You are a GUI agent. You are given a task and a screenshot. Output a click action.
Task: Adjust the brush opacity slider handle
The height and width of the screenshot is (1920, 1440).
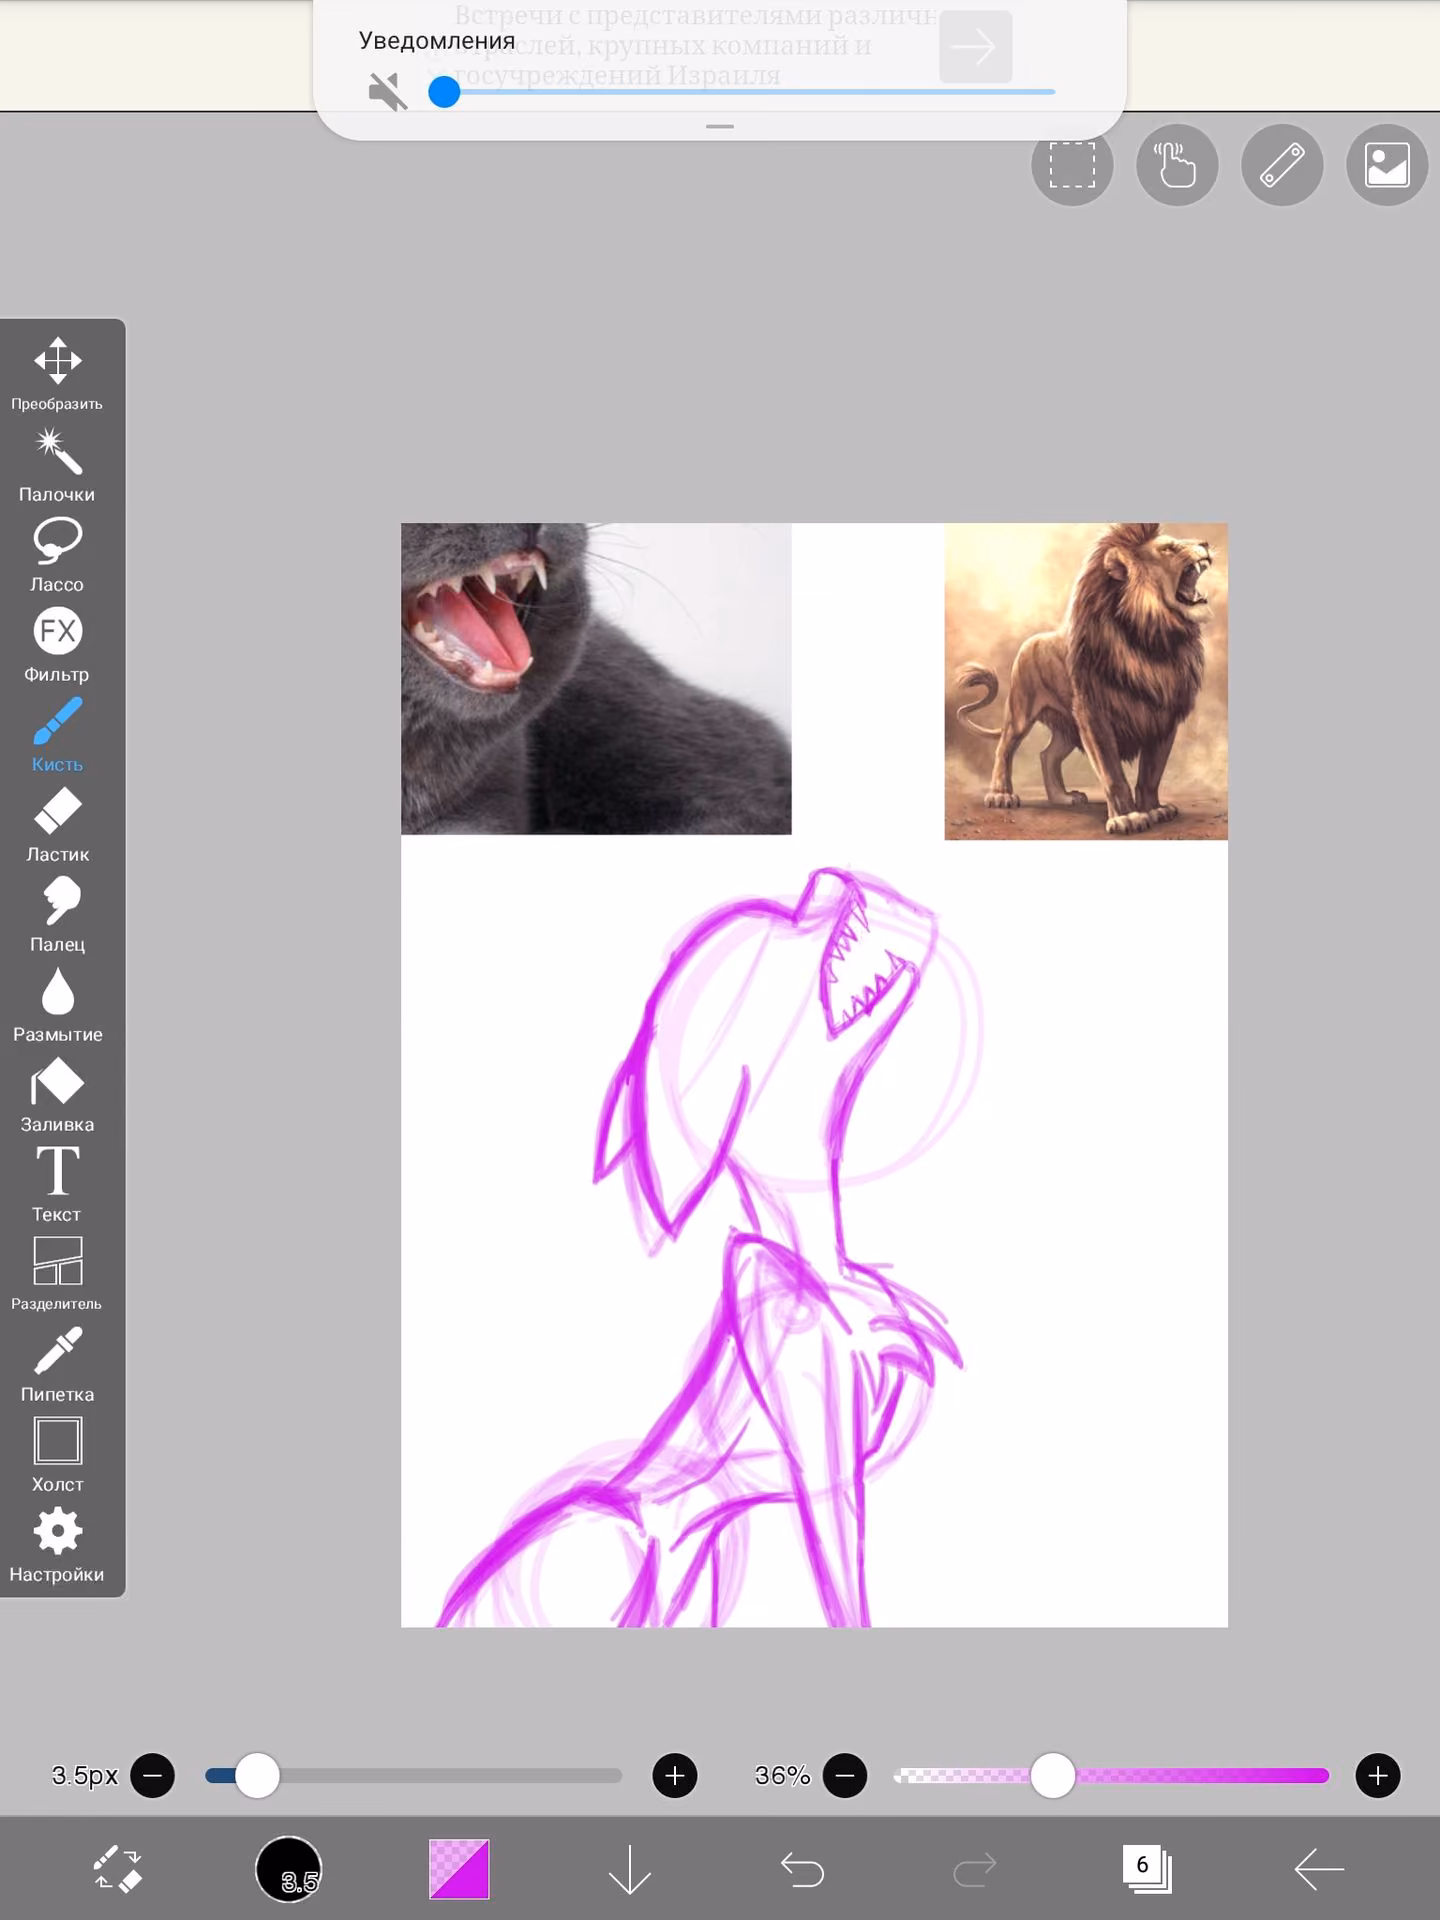pos(1052,1776)
